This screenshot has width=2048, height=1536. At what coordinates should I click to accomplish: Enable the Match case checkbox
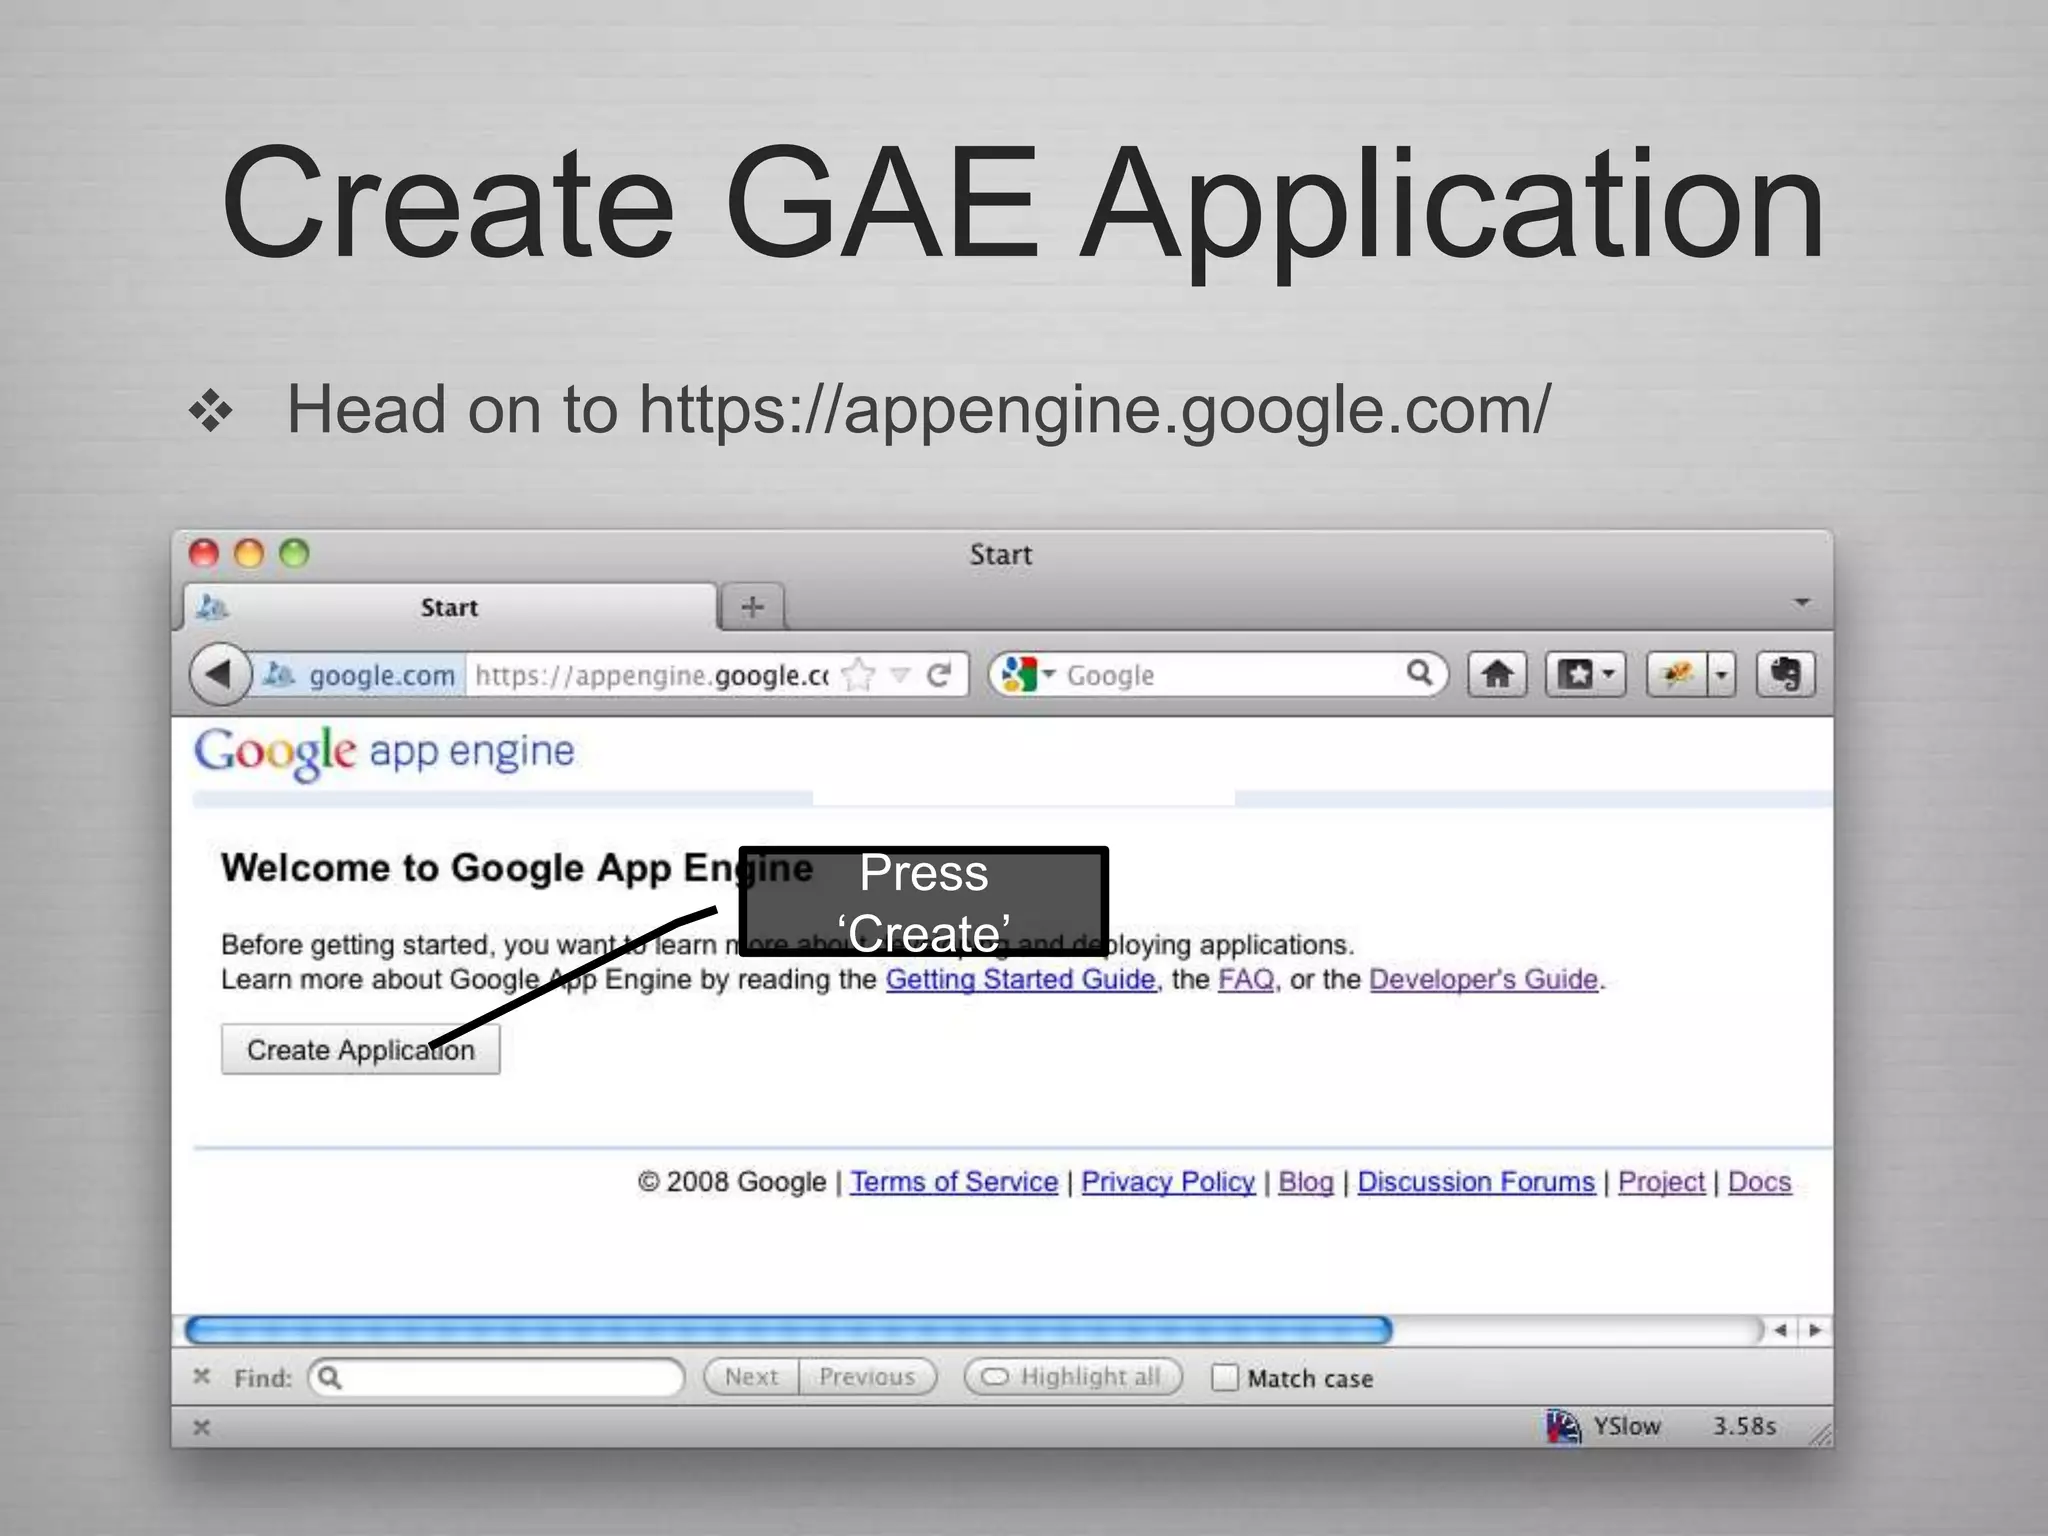(x=1224, y=1377)
